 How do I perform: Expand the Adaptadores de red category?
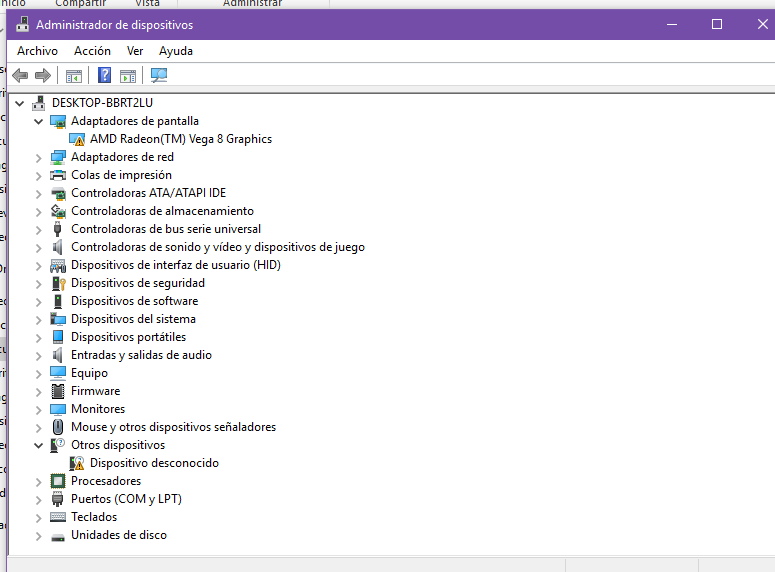(39, 157)
